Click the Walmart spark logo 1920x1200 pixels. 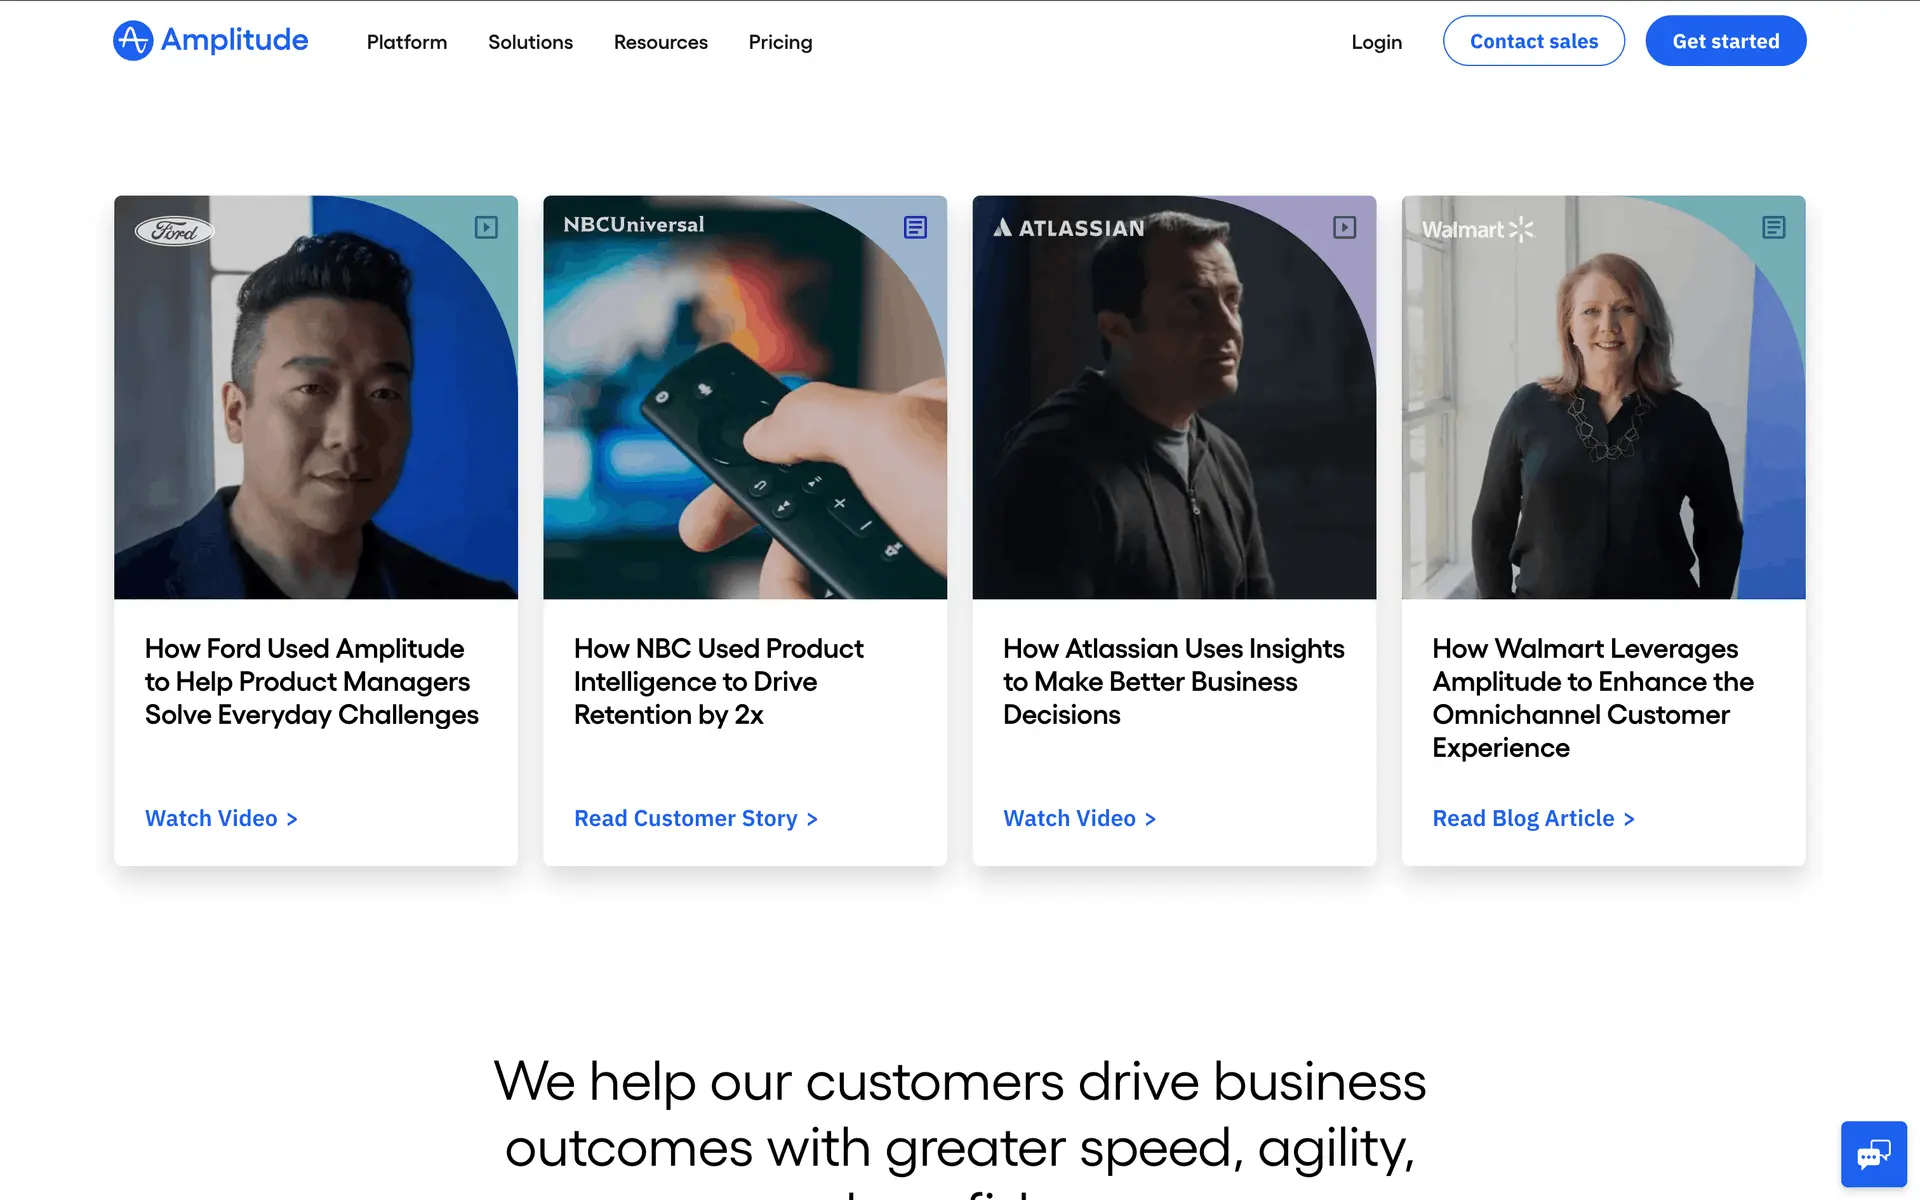(1520, 230)
